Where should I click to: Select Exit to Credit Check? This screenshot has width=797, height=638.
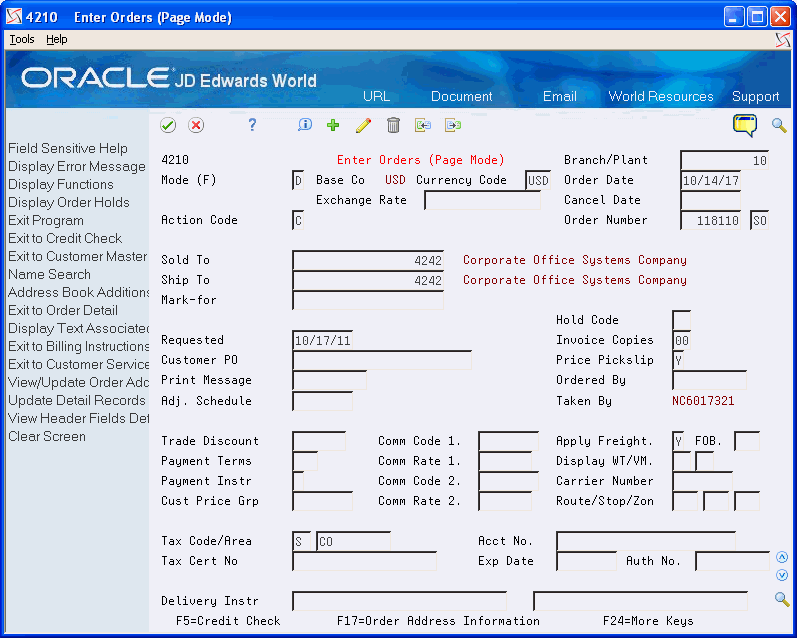pos(65,238)
